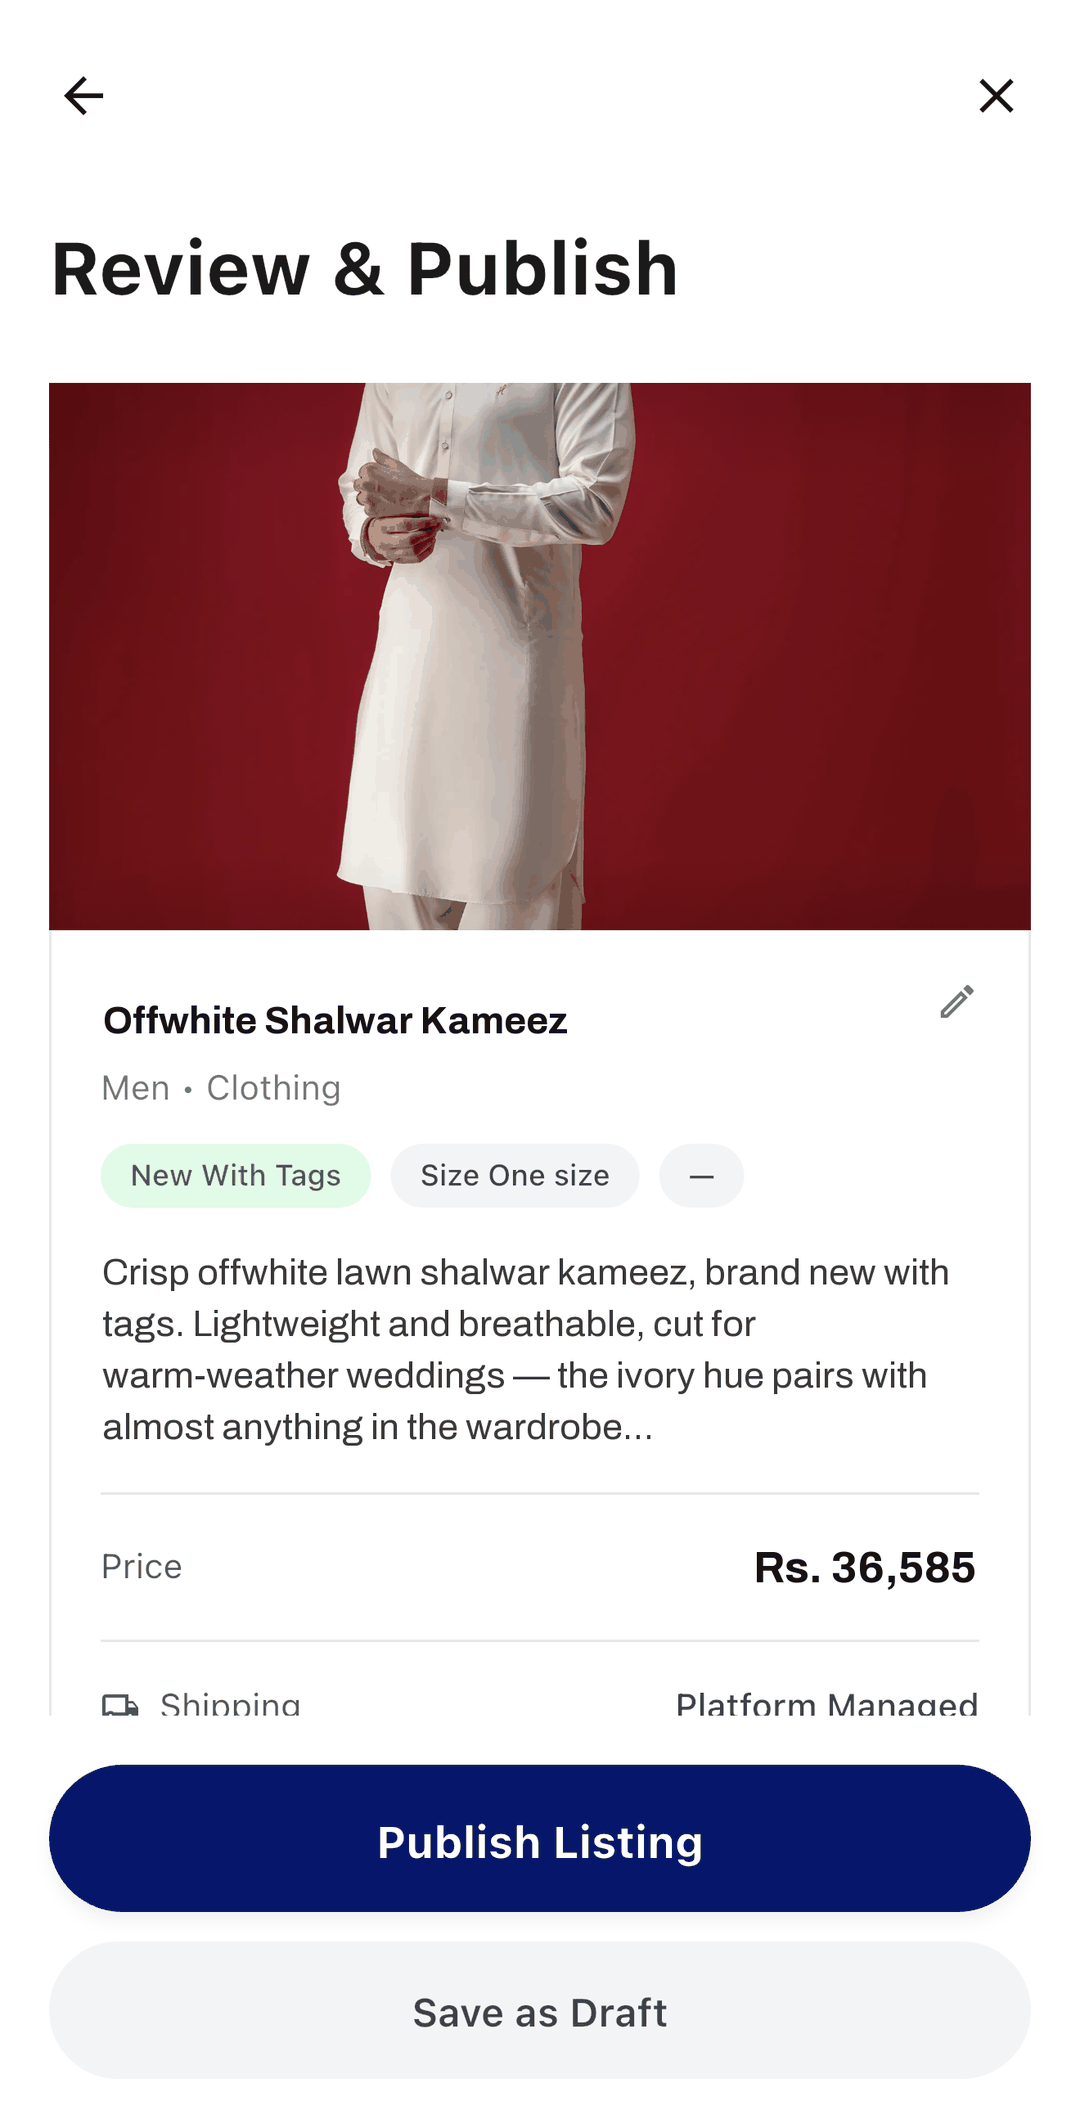Go back using the left arrow icon

click(x=84, y=96)
